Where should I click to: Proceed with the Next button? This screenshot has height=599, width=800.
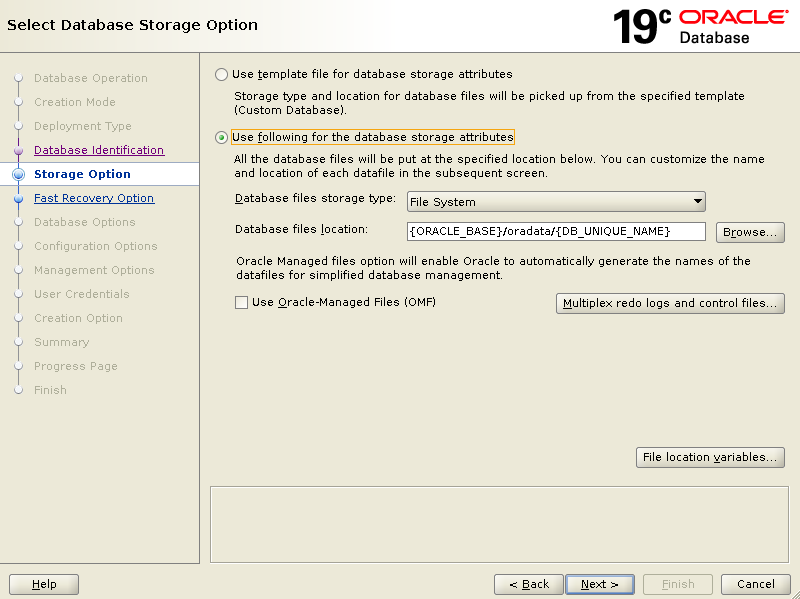(600, 584)
